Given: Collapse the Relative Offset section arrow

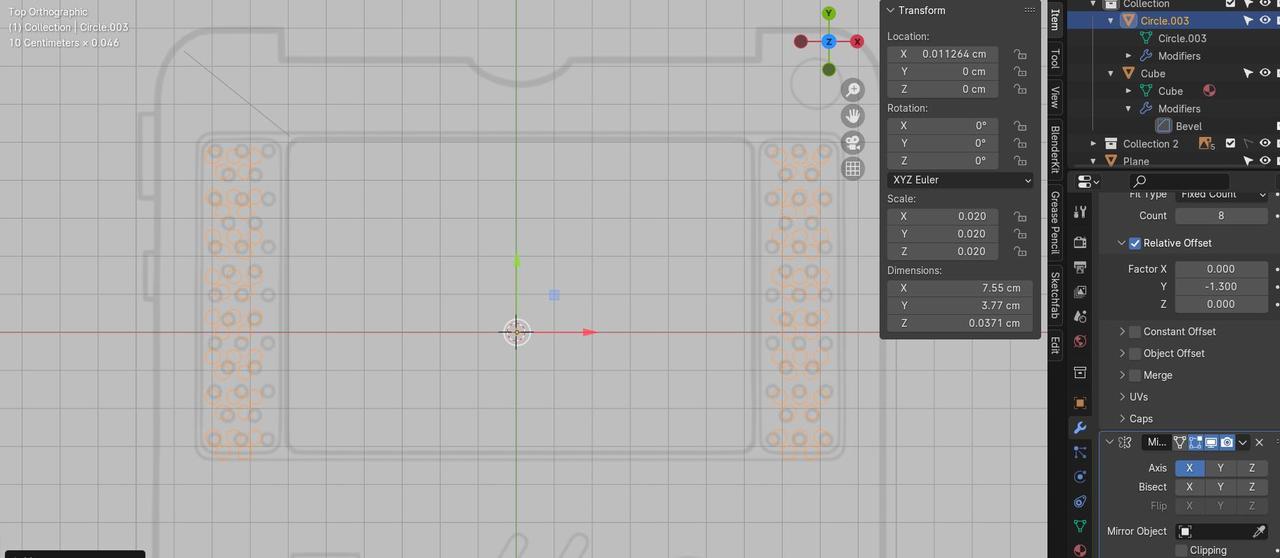Looking at the screenshot, I should [1121, 243].
